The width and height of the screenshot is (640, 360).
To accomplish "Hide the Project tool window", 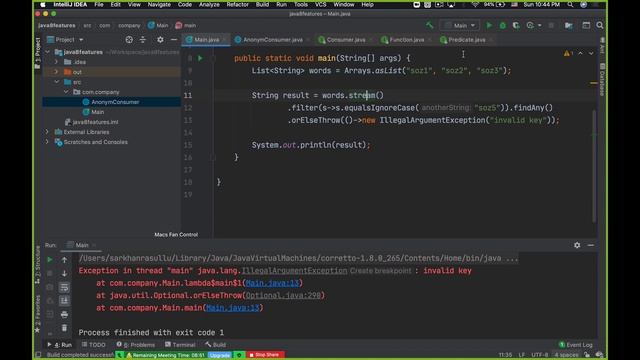I will pos(173,40).
